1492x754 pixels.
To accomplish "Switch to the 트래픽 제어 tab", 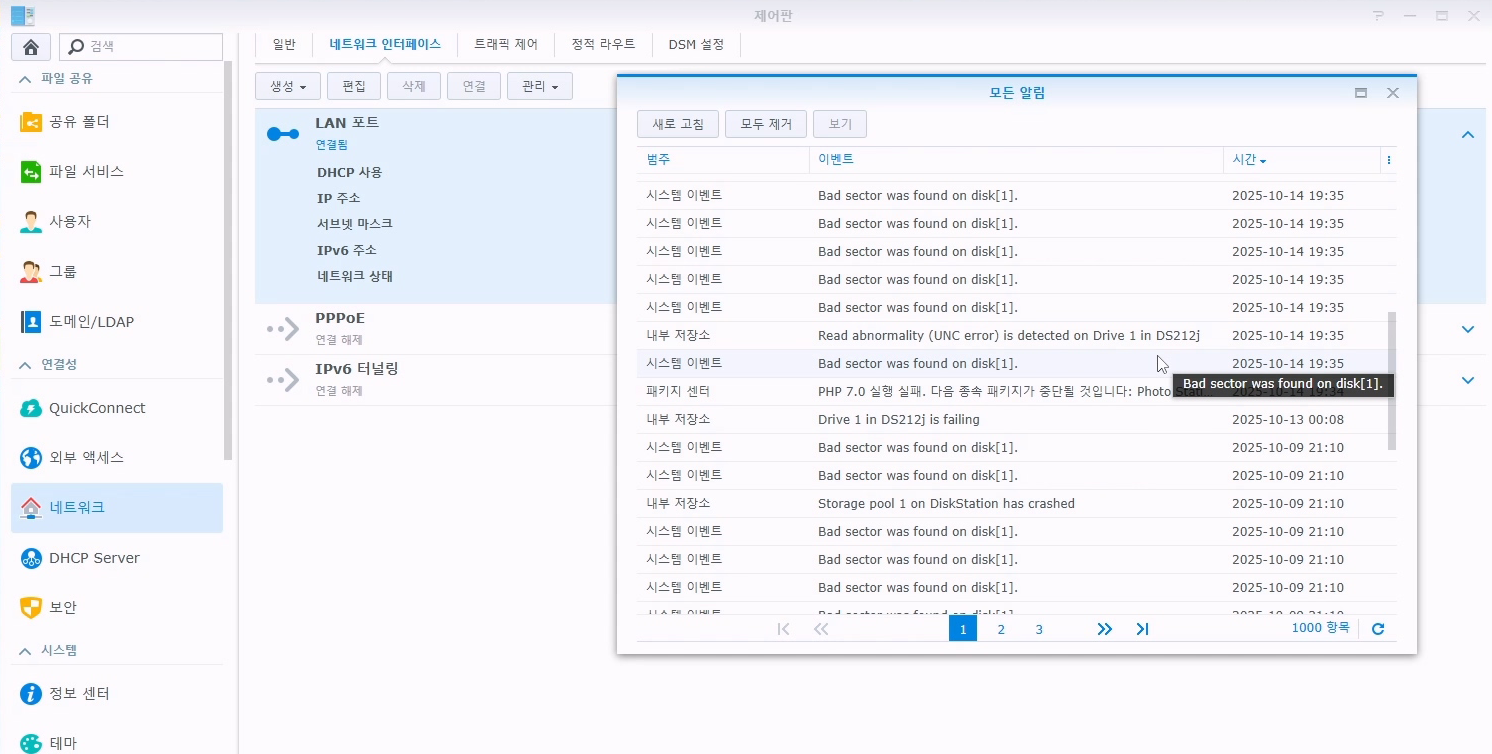I will [x=506, y=44].
